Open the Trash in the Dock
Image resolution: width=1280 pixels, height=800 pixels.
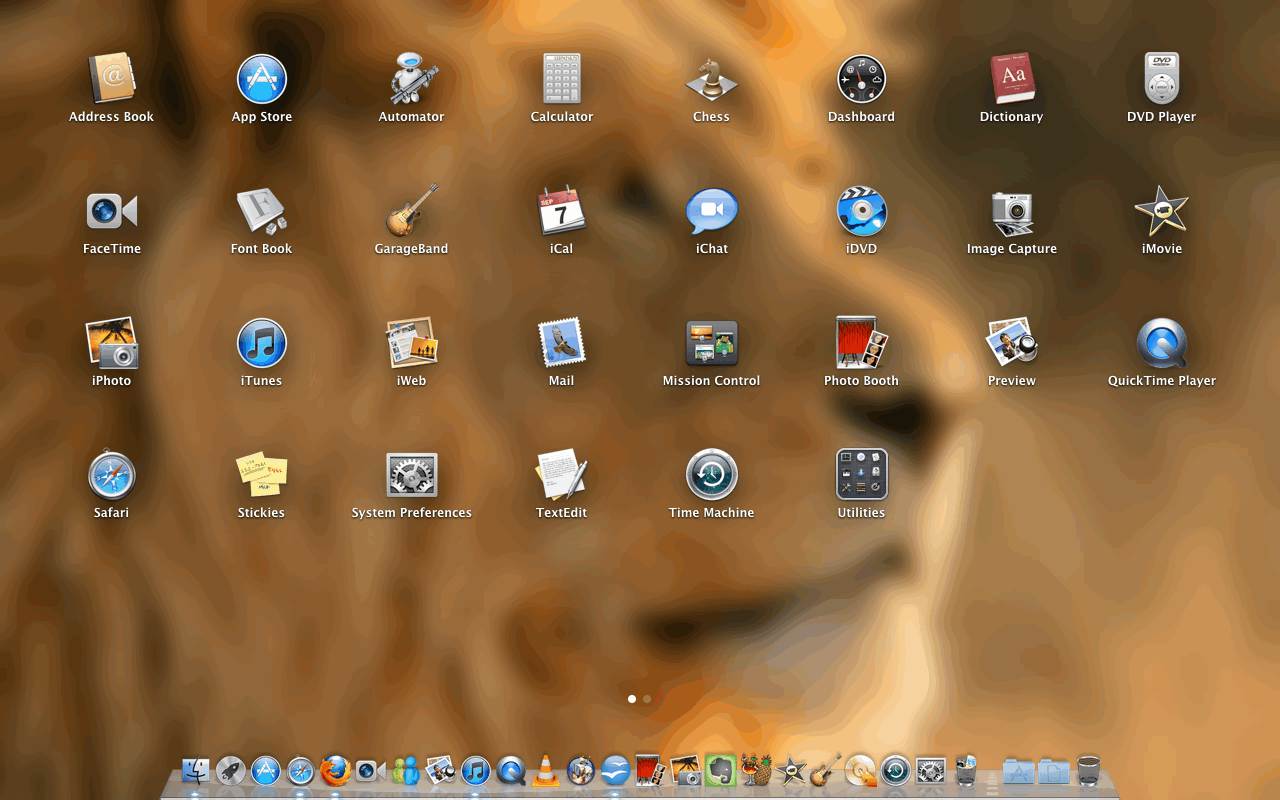(x=1089, y=771)
